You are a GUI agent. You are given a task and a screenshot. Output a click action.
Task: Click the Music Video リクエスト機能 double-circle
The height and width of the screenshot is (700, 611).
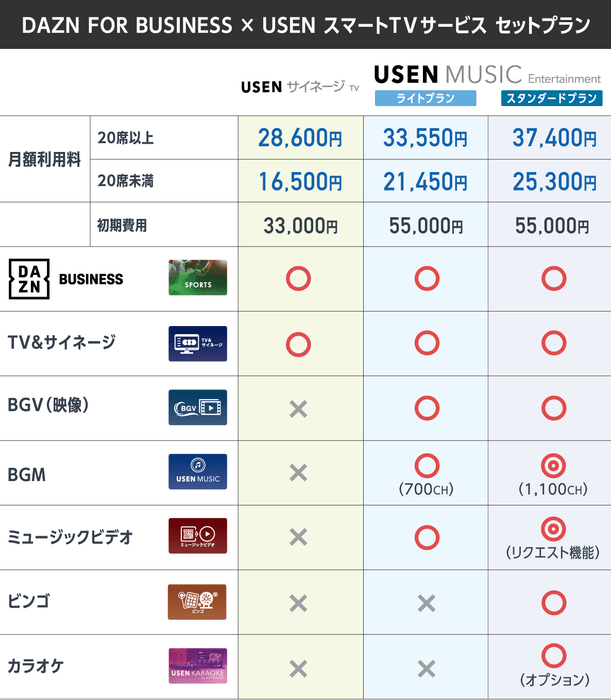[551, 529]
